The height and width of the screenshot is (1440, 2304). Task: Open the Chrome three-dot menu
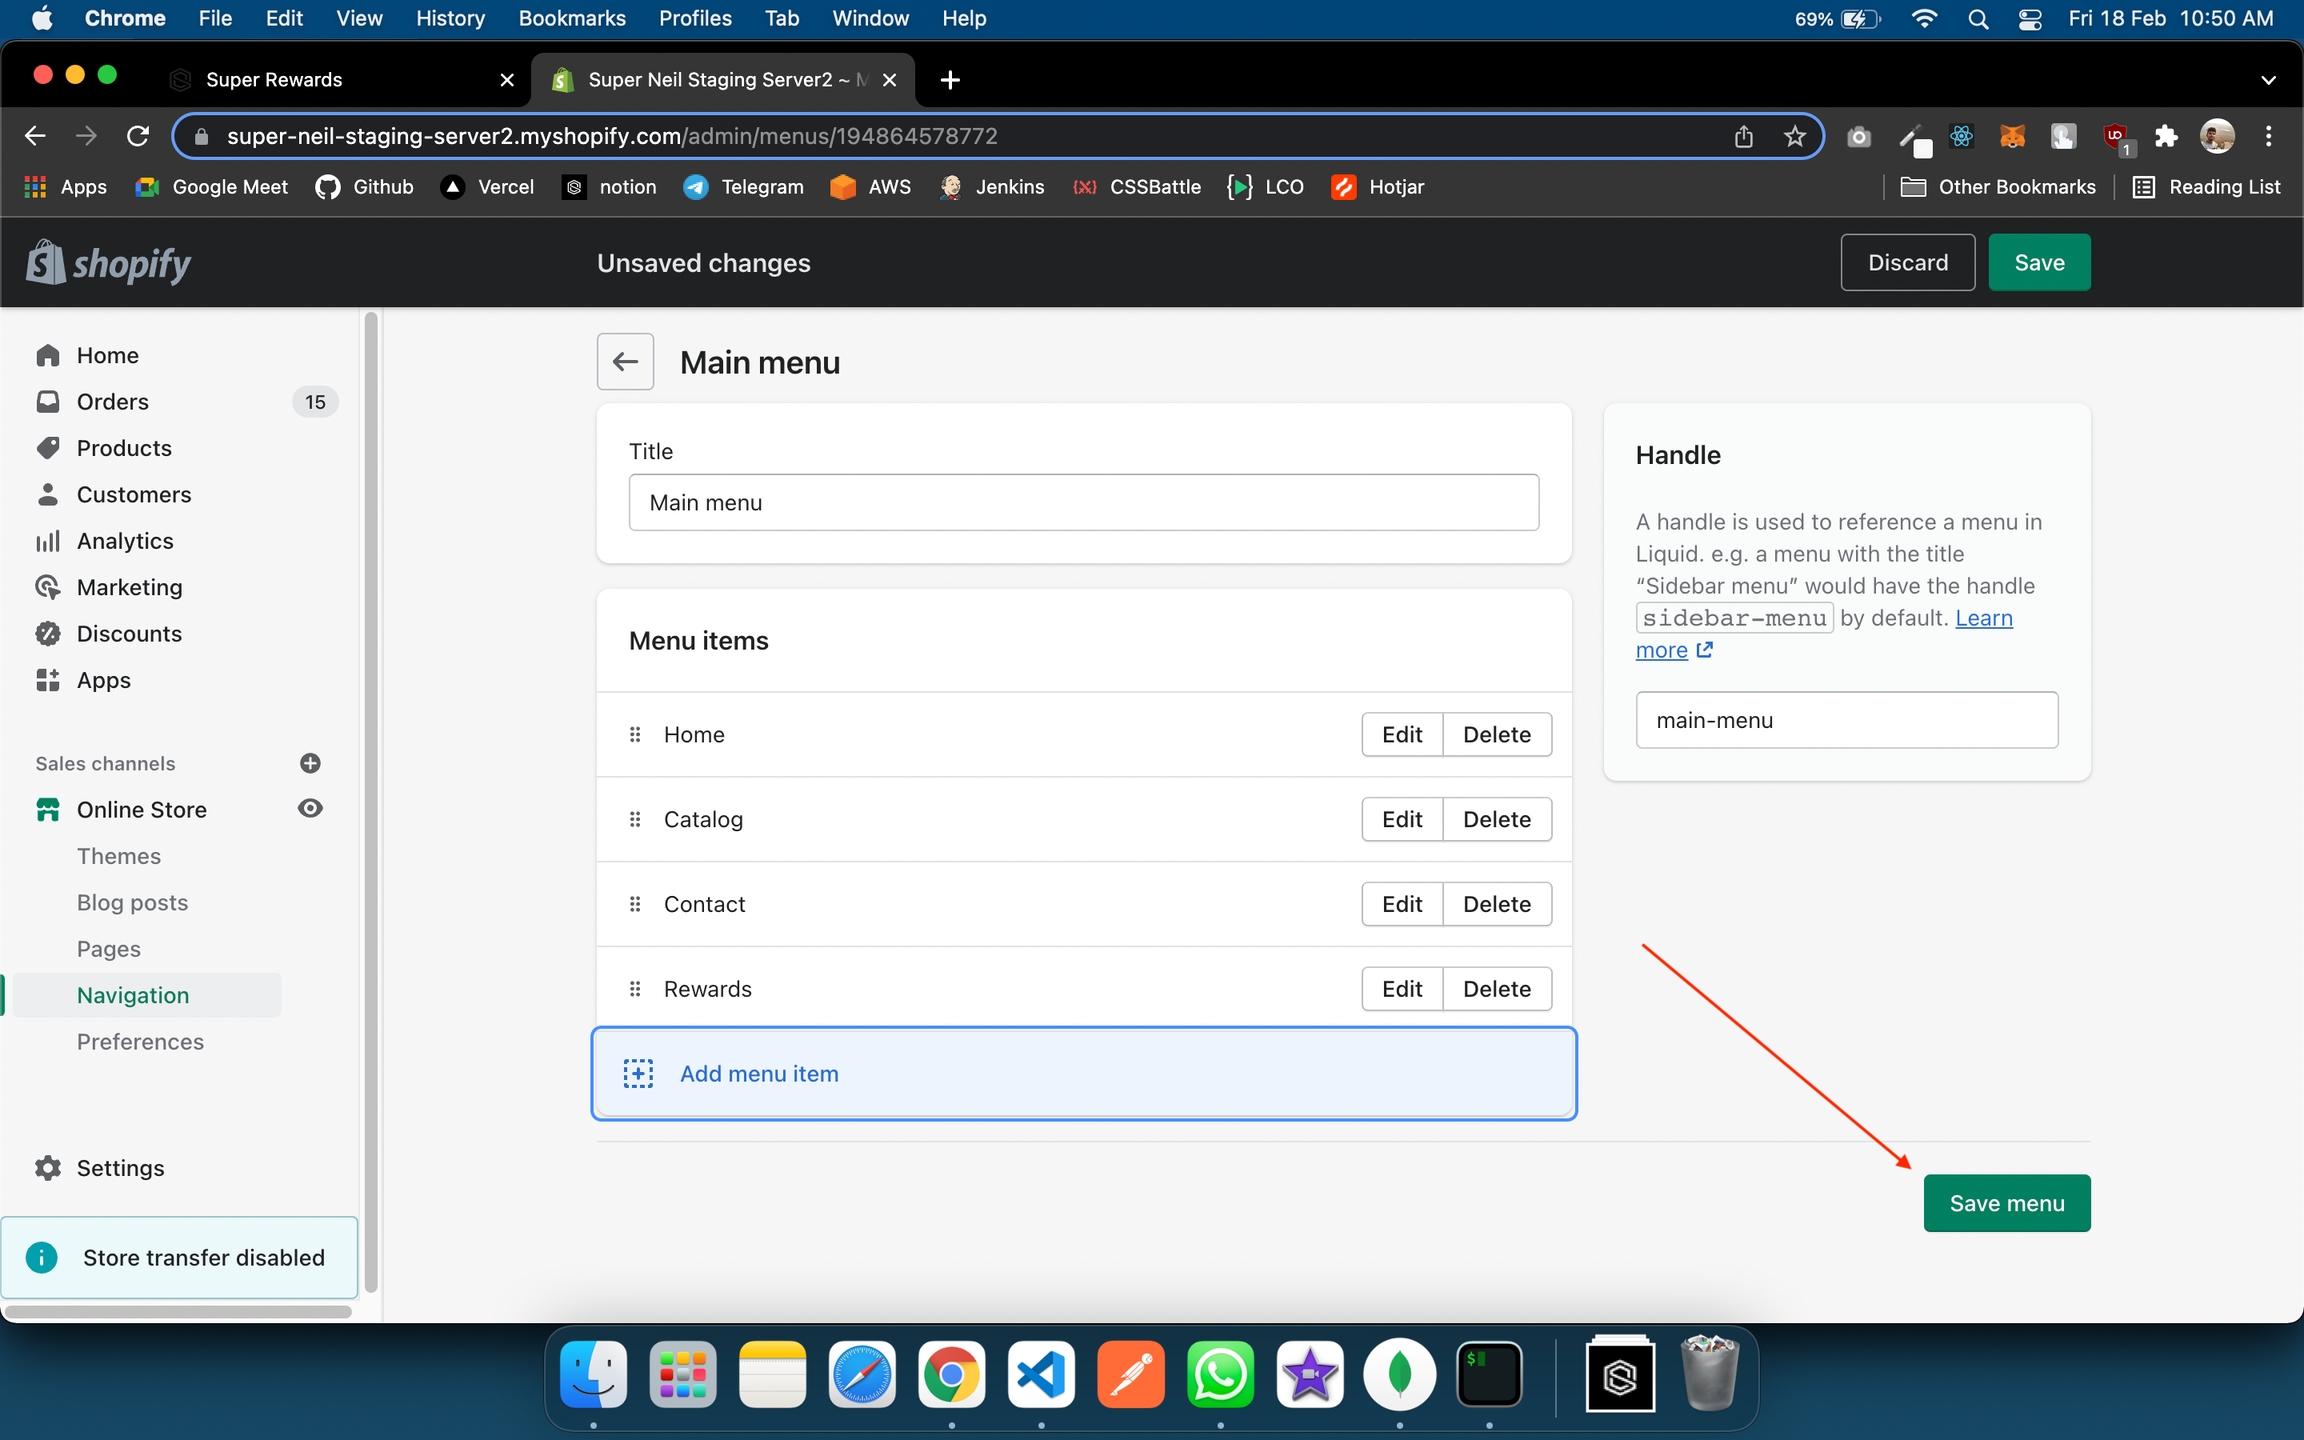2268,136
